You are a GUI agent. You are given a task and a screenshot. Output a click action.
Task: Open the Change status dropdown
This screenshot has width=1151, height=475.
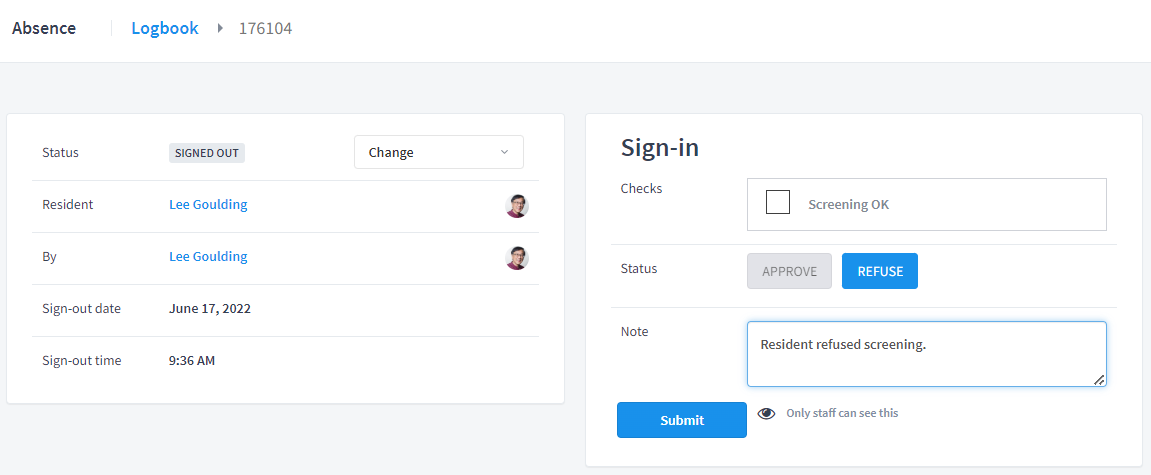[x=439, y=152]
